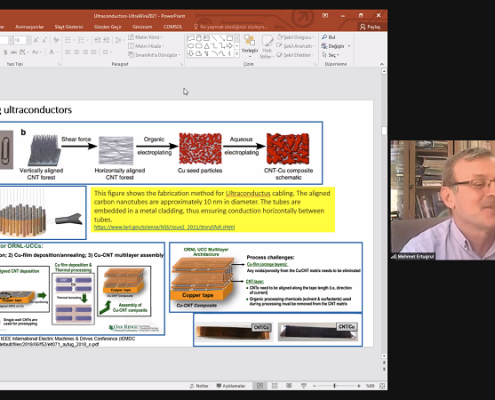Toggle Açıklamalar (Comments) pane
The width and height of the screenshot is (495, 400).
[x=231, y=386]
